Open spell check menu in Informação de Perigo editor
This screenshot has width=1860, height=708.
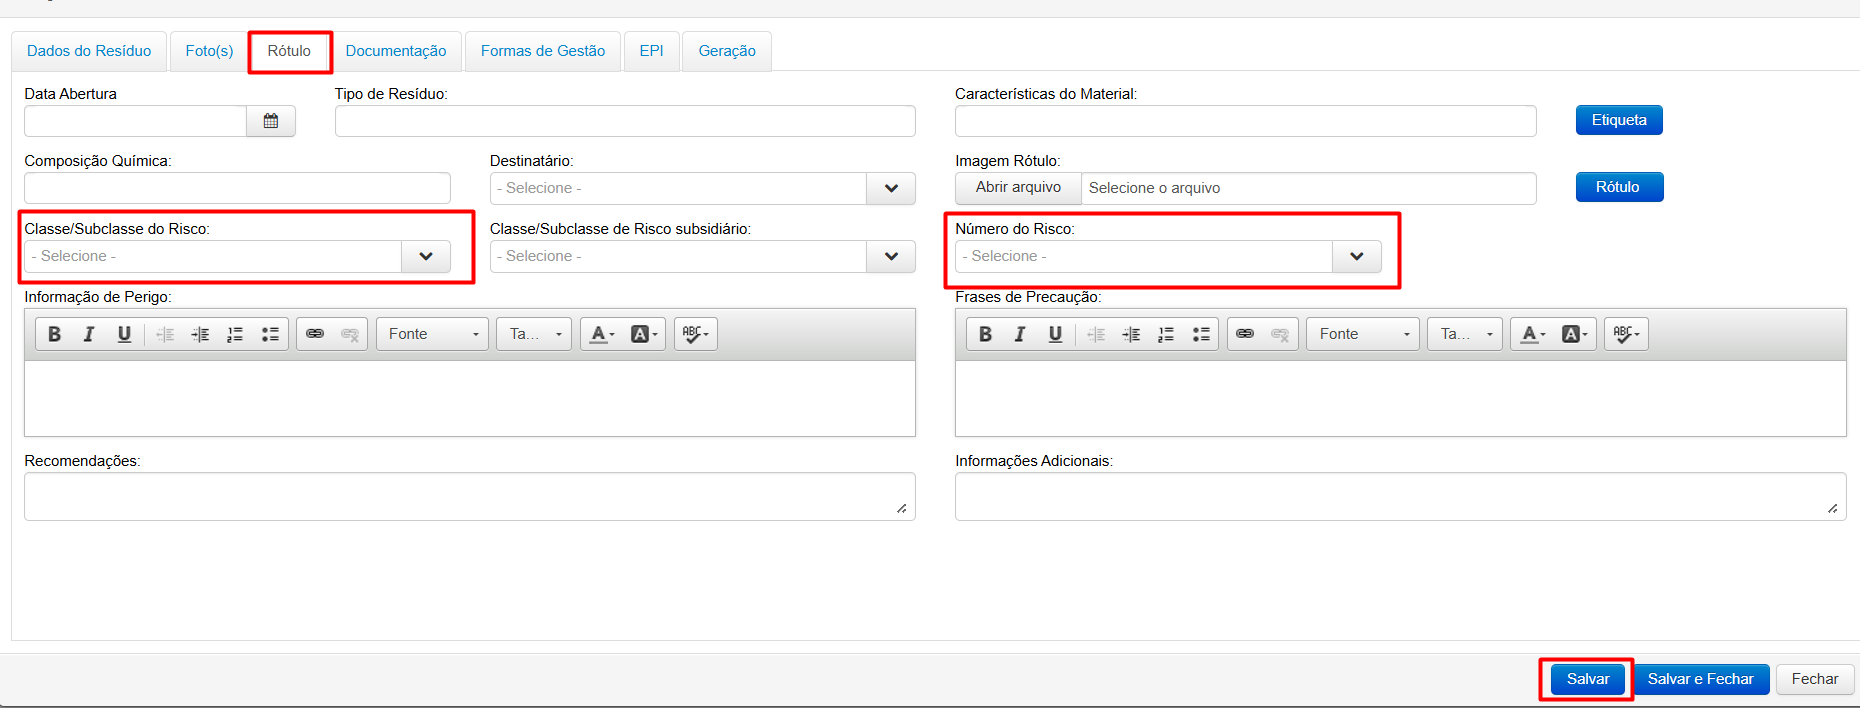tap(695, 334)
